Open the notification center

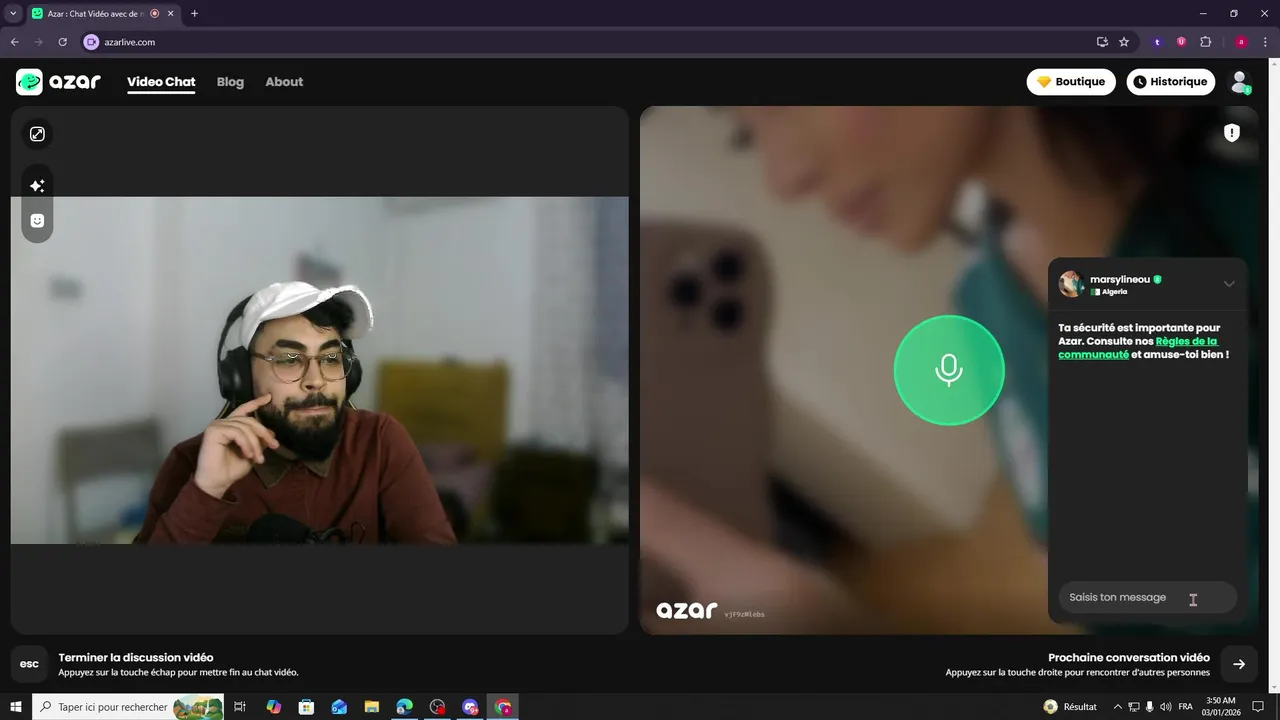1259,707
